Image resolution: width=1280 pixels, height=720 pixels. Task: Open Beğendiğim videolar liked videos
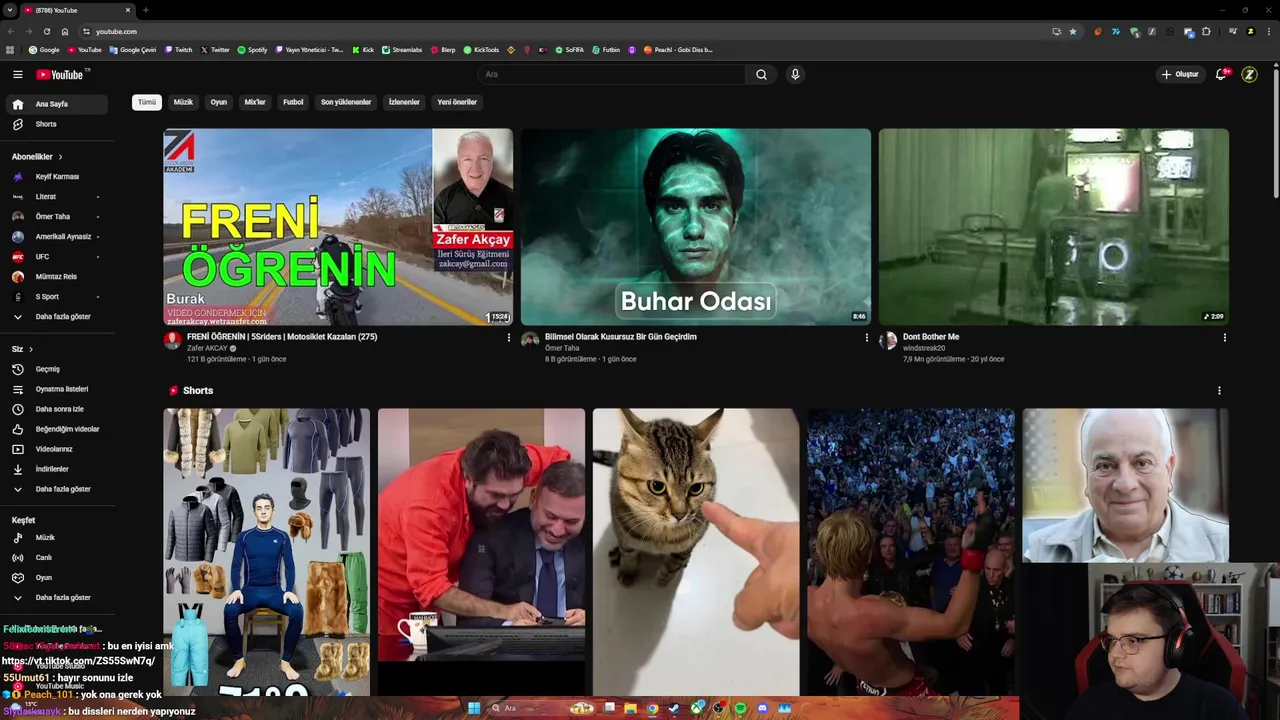[56, 429]
